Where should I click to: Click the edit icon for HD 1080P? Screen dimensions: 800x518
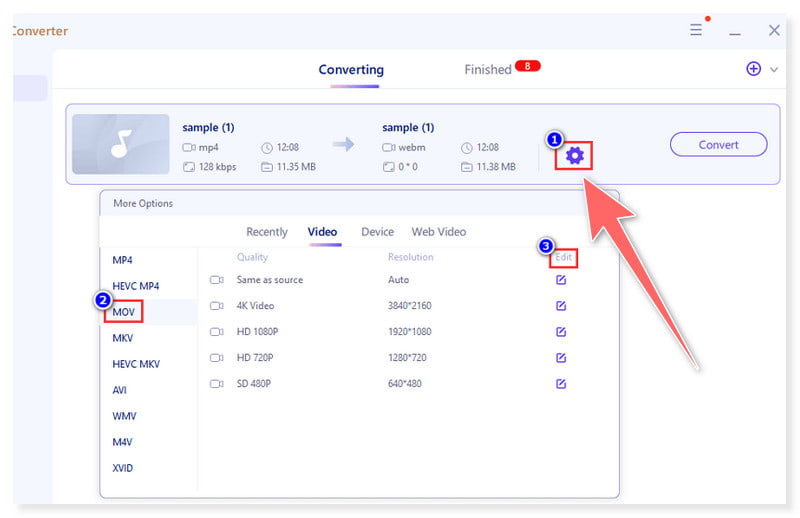point(561,332)
